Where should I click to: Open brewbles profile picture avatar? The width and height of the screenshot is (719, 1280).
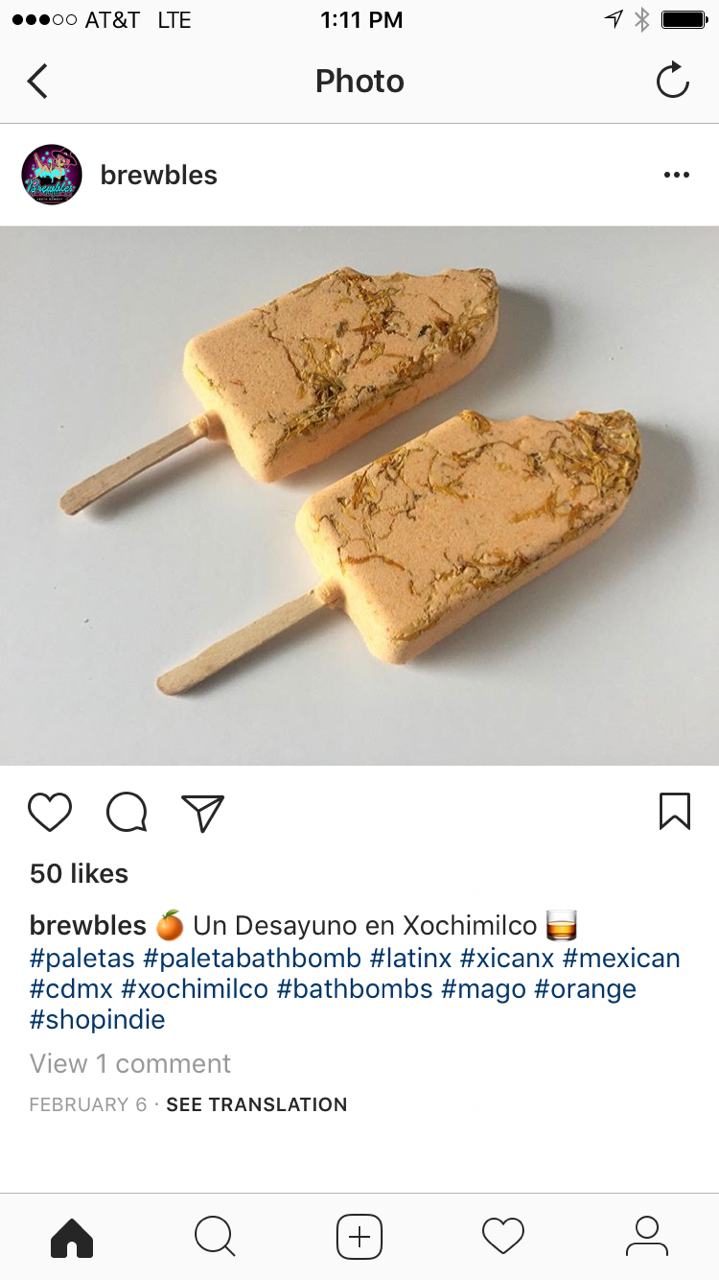click(52, 175)
